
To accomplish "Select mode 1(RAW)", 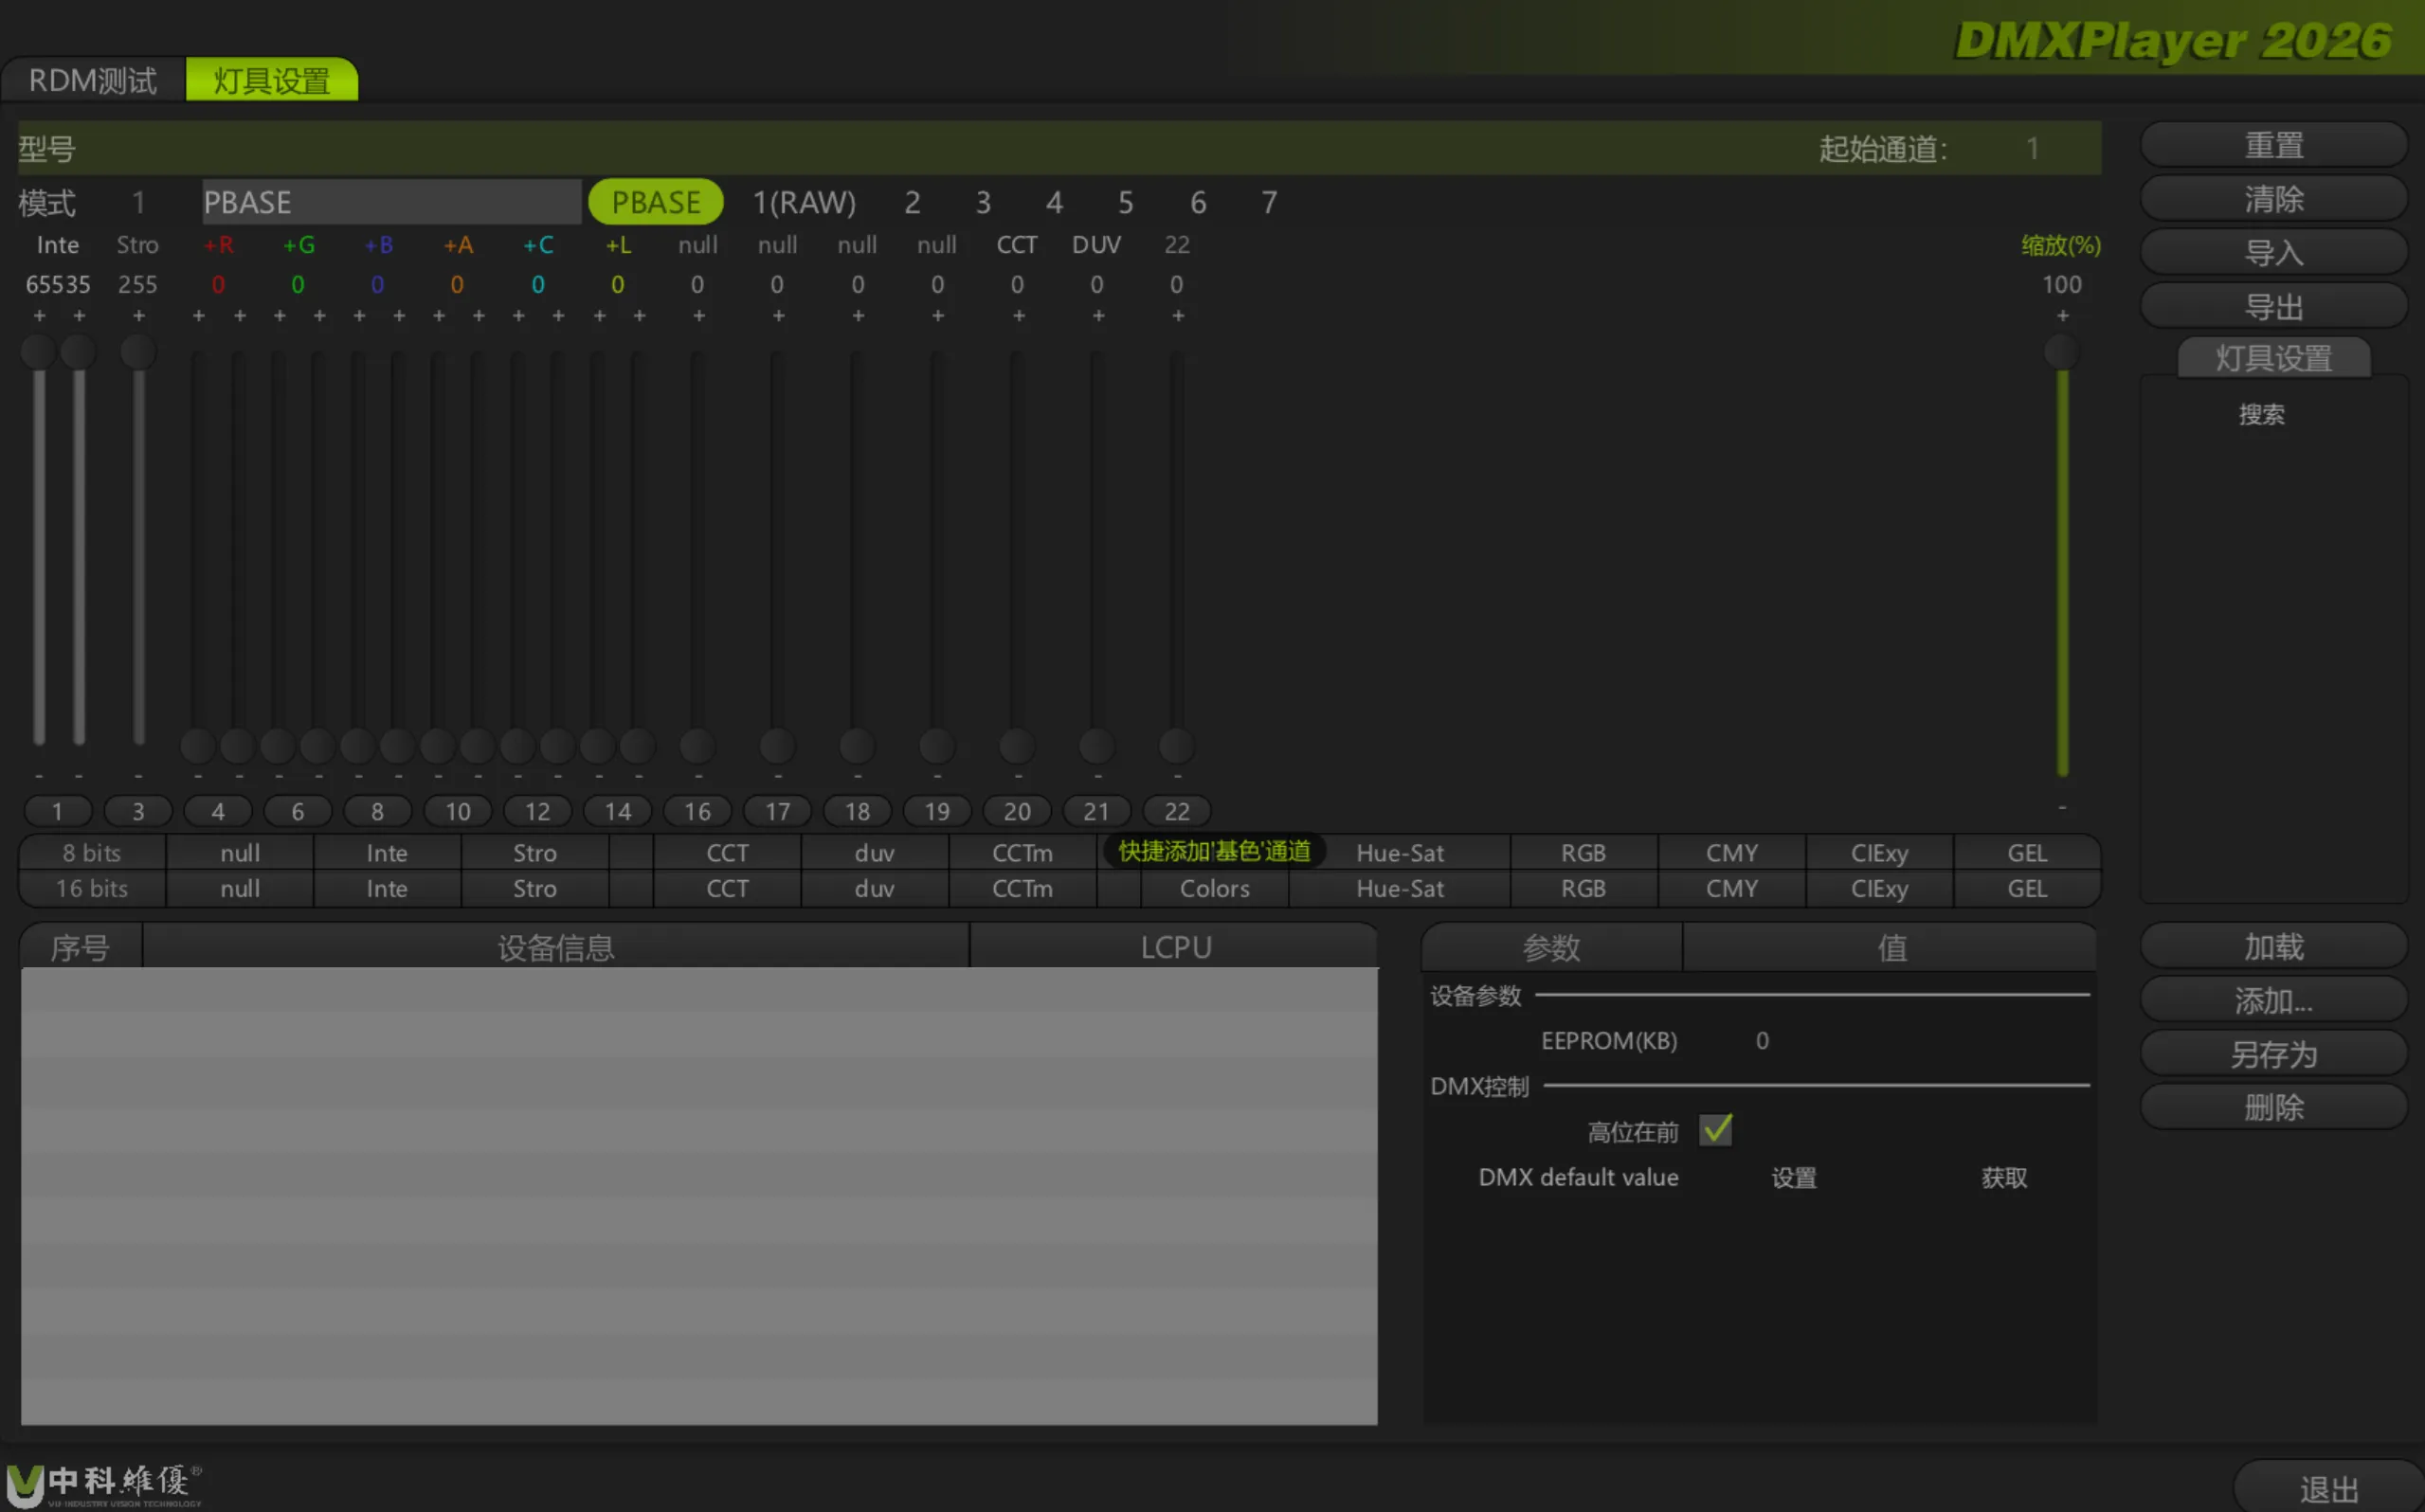I will (x=804, y=202).
